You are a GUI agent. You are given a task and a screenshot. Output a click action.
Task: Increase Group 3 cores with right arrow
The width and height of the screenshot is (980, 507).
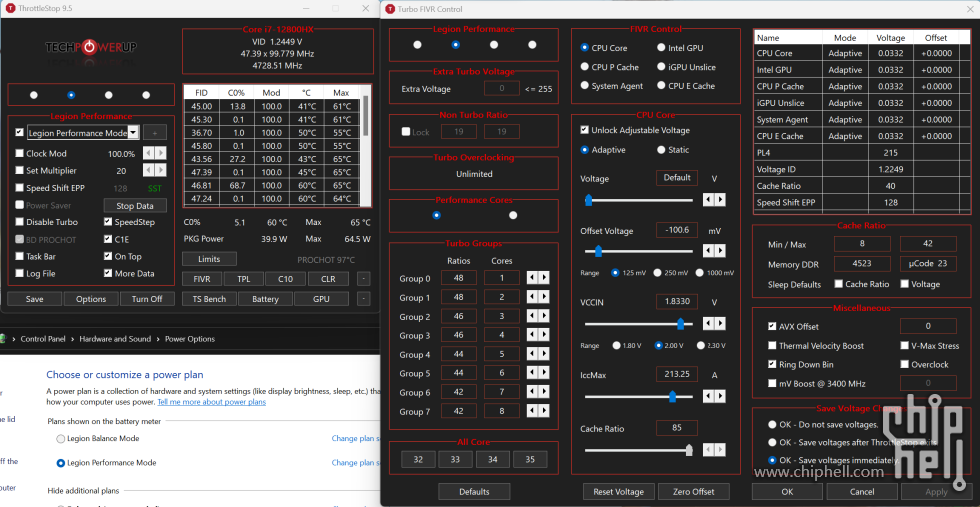coord(545,336)
